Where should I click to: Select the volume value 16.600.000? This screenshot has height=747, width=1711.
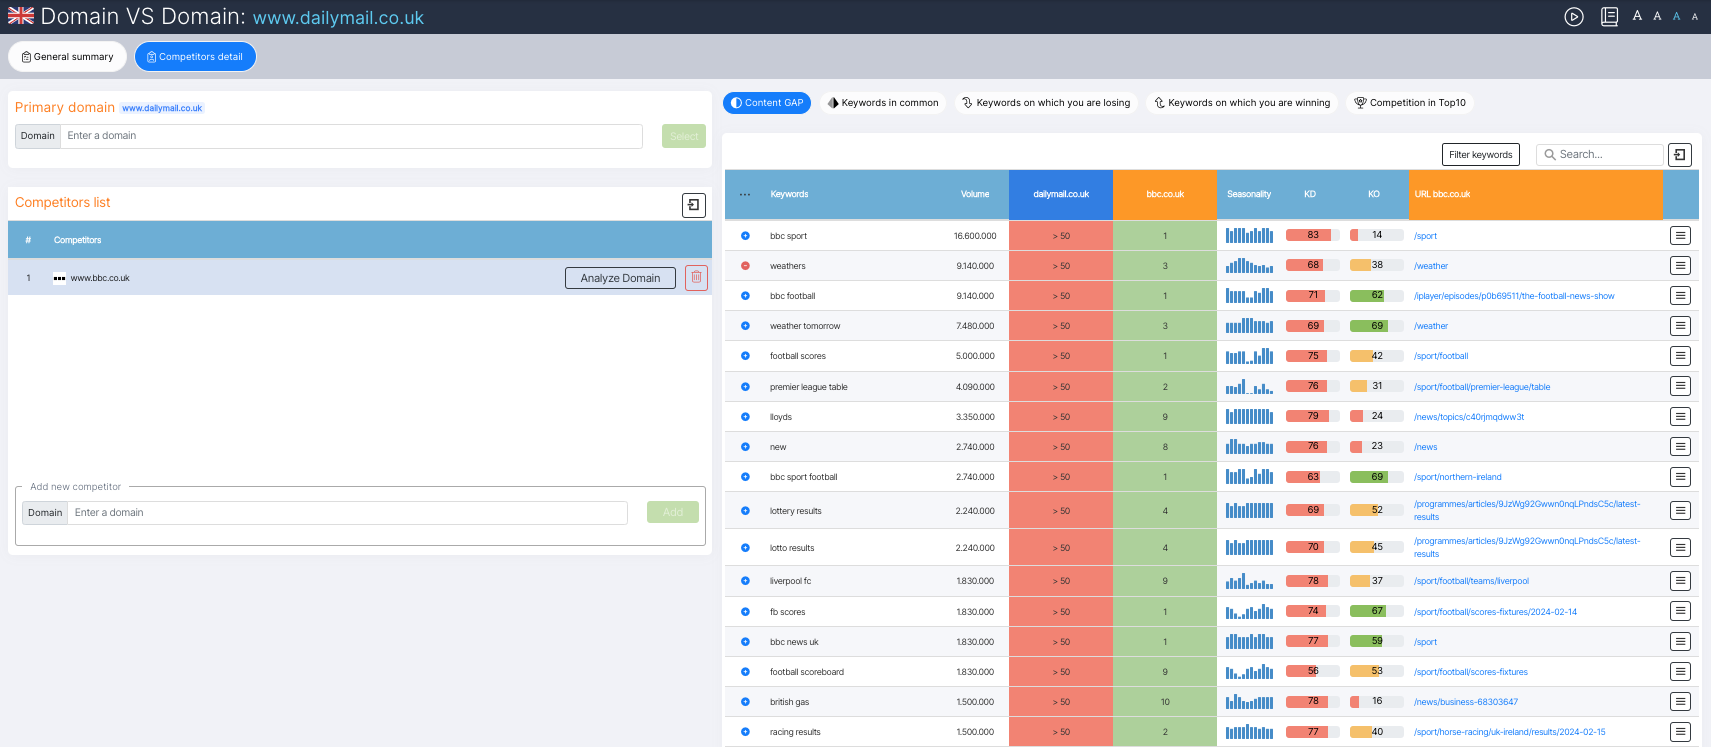[x=975, y=236]
